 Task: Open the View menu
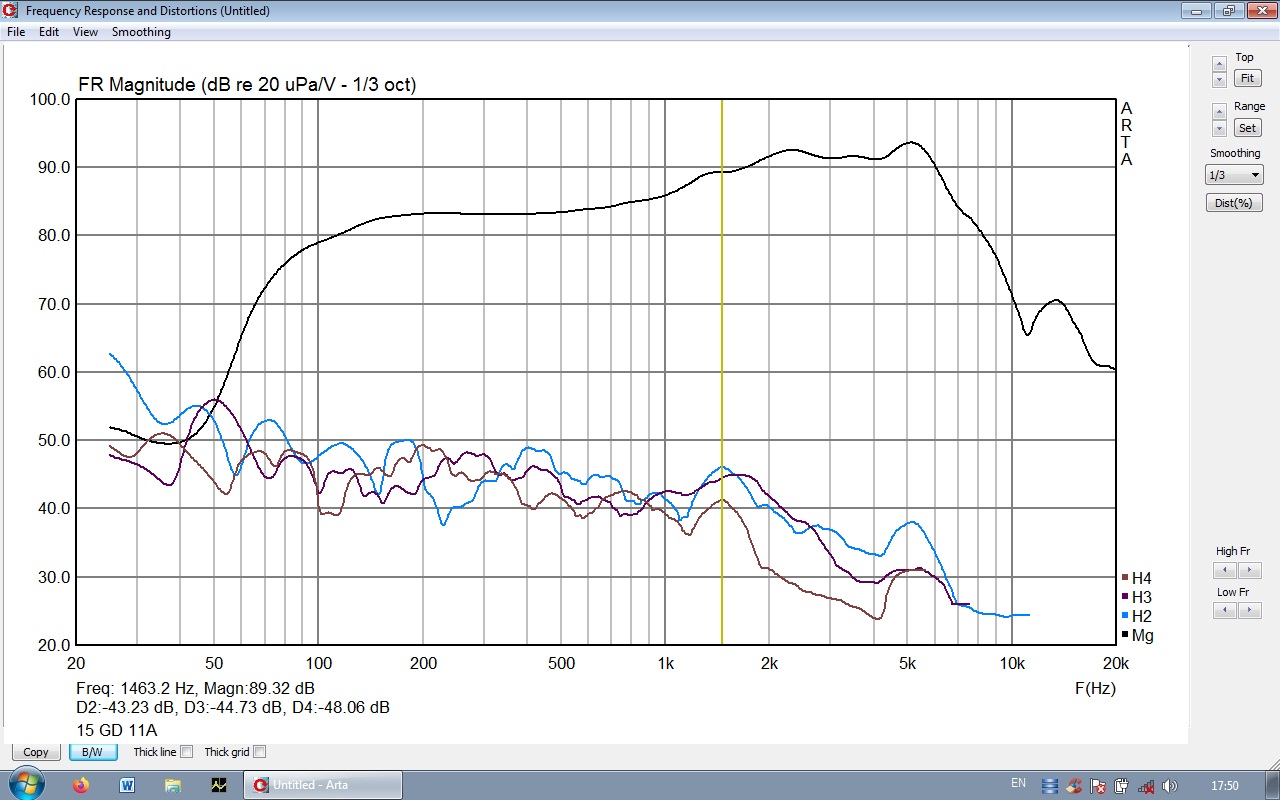click(85, 32)
